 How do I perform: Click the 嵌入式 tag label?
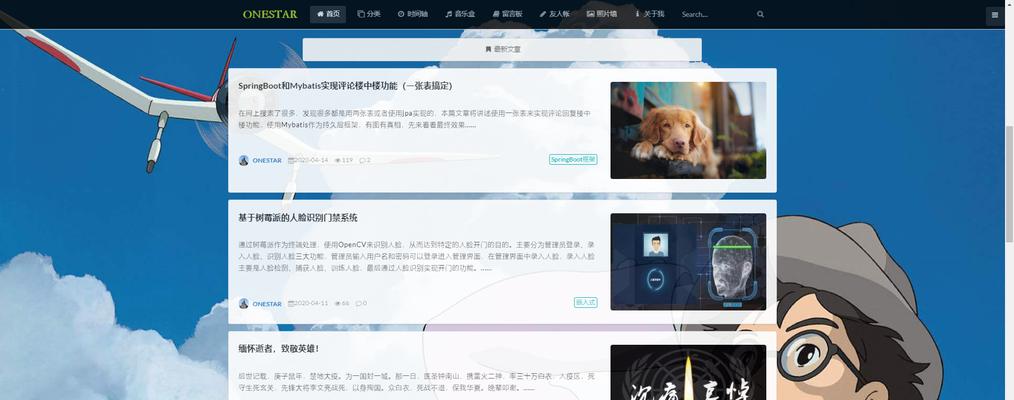pyautogui.click(x=585, y=302)
